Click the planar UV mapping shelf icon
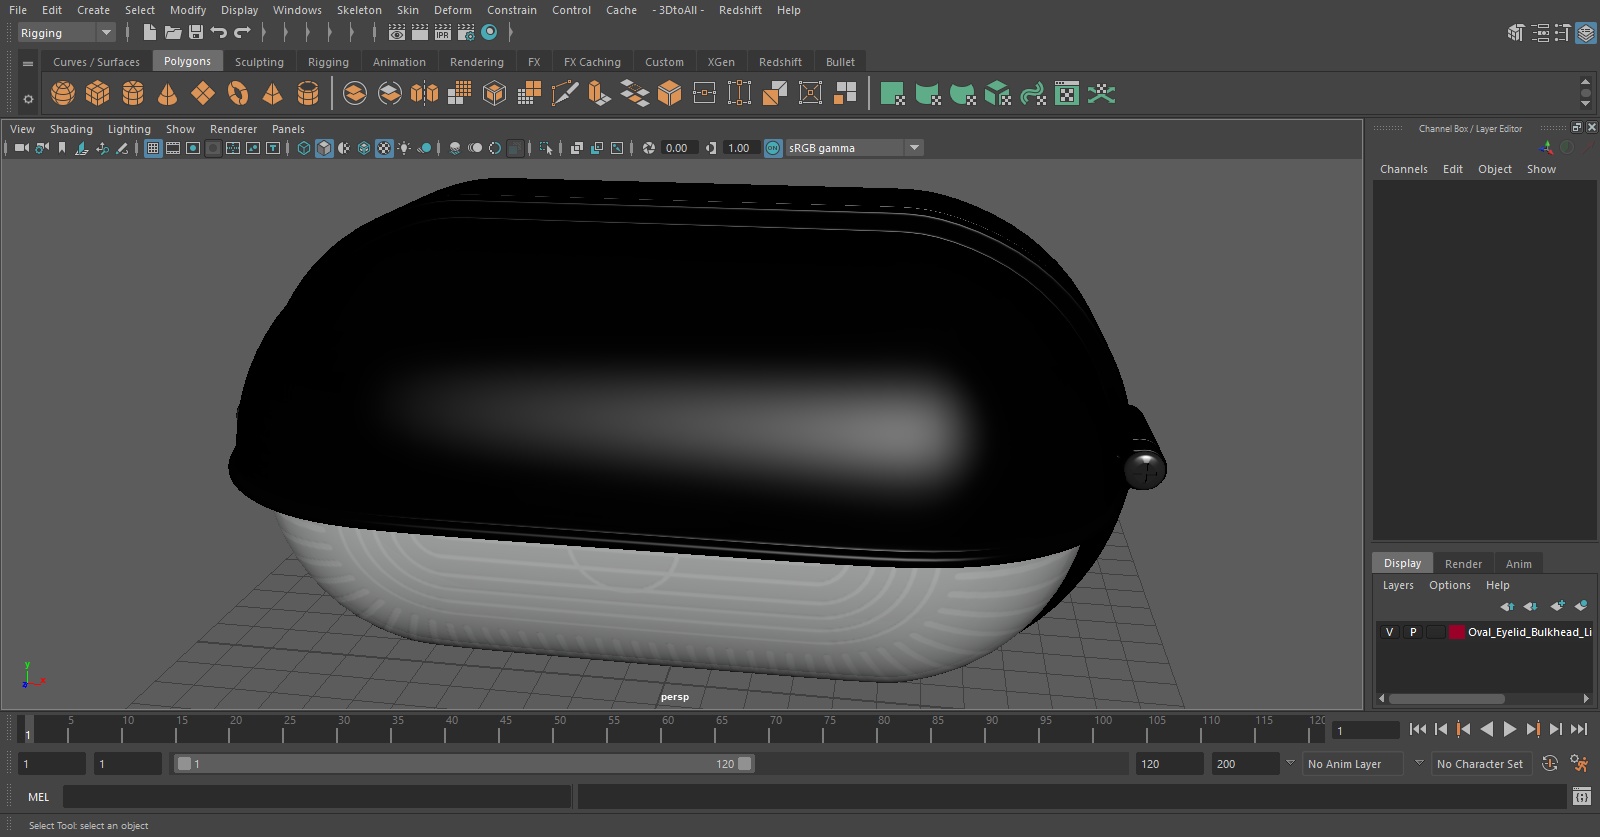Image resolution: width=1600 pixels, height=837 pixels. (892, 94)
